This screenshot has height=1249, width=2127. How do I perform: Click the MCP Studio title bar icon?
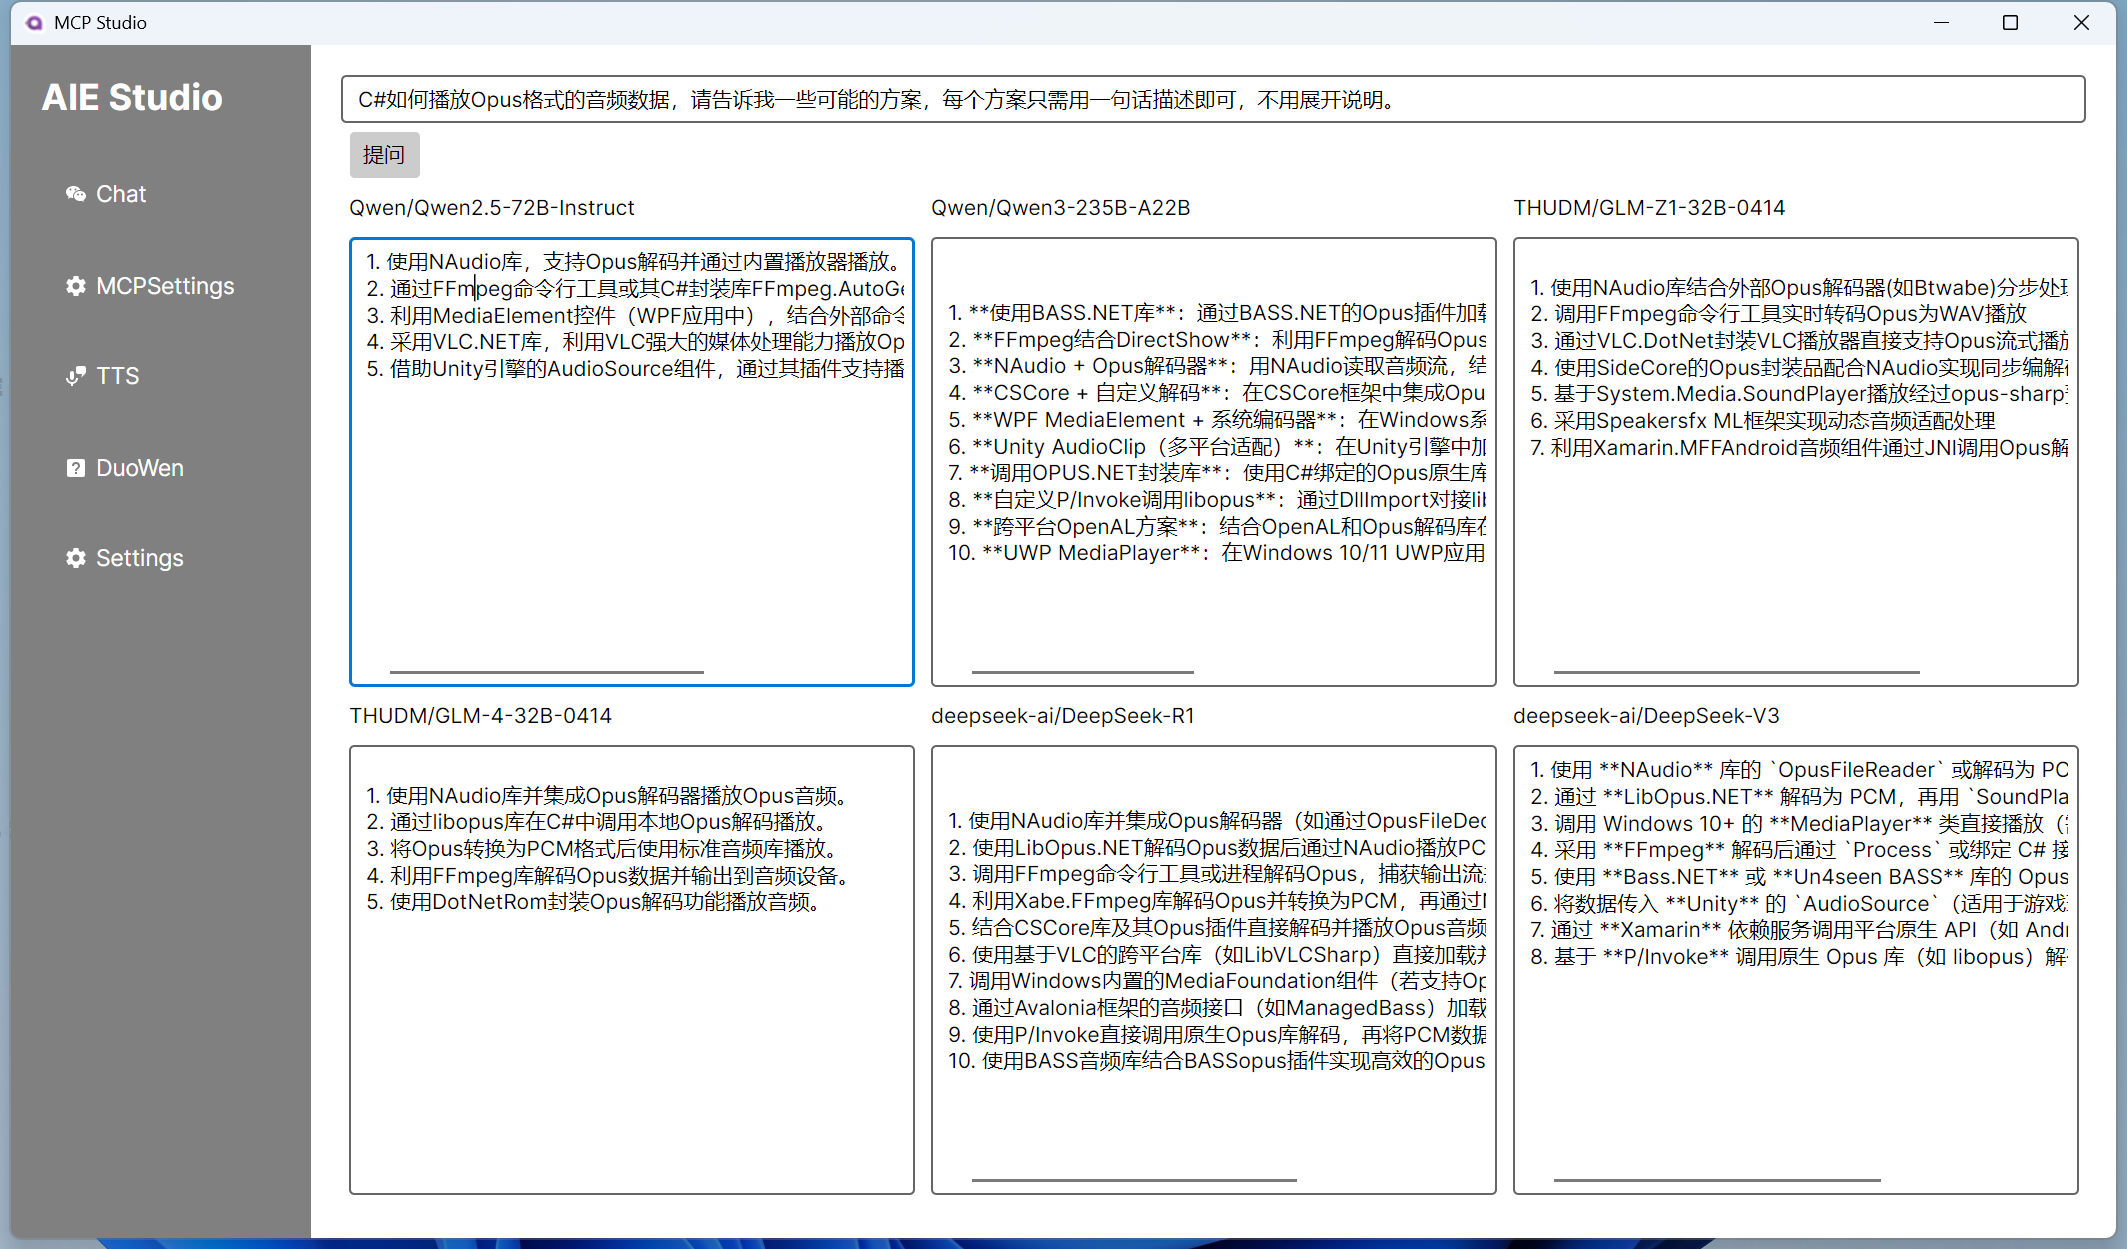click(x=34, y=22)
